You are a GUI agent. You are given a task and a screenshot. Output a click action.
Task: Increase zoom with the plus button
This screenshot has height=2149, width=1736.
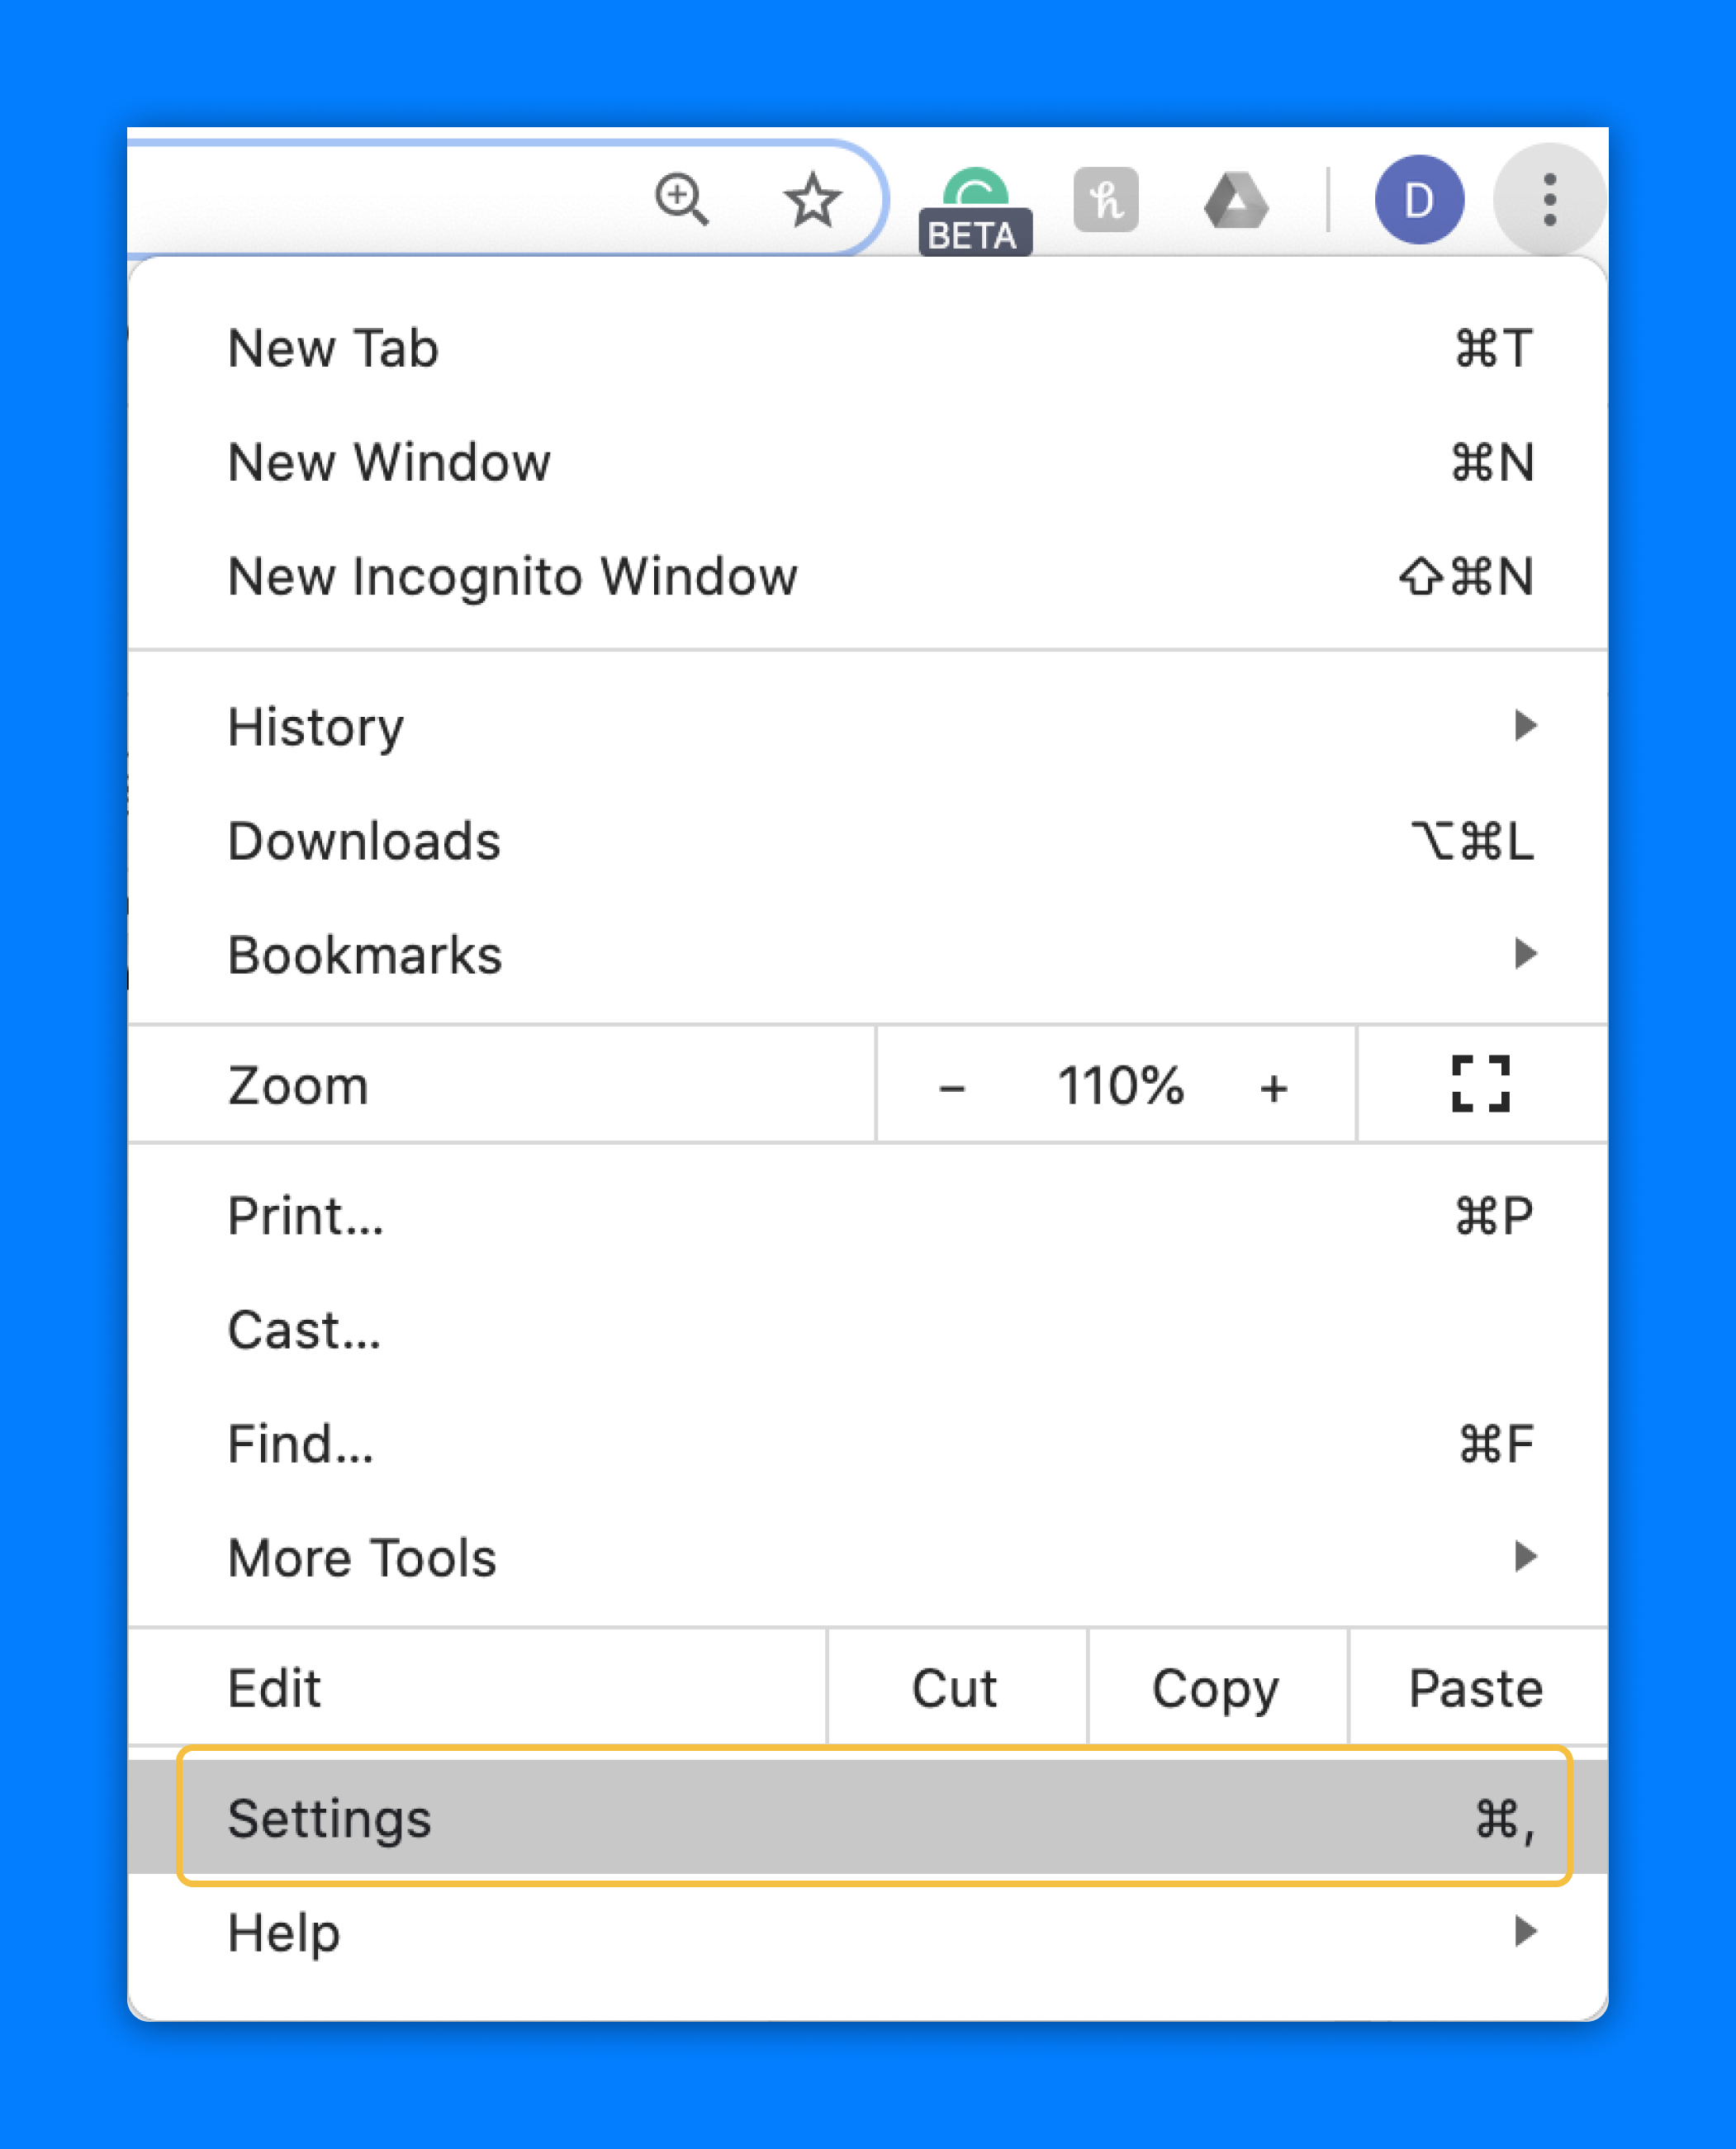[x=1273, y=1087]
